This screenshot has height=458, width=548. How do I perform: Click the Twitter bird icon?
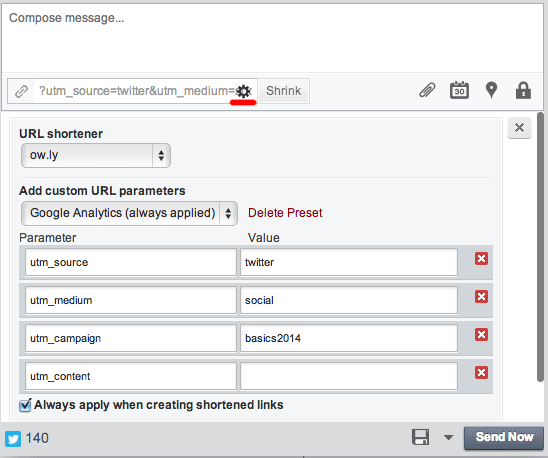[13, 438]
